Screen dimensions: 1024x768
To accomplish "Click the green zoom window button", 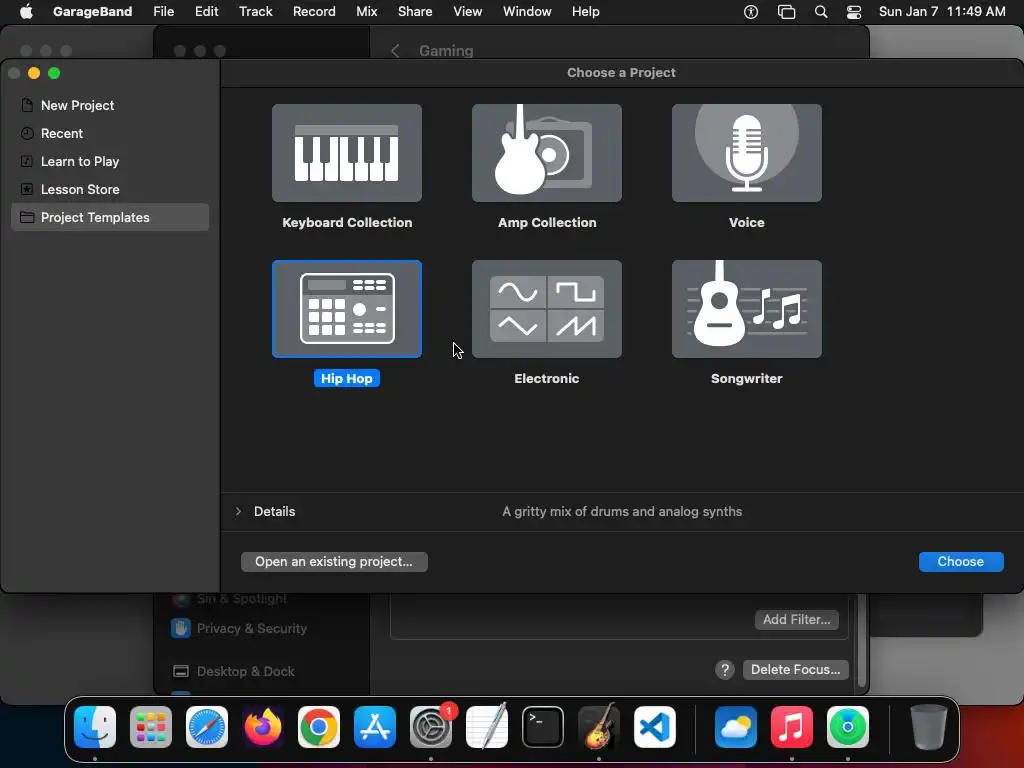I will 54,73.
